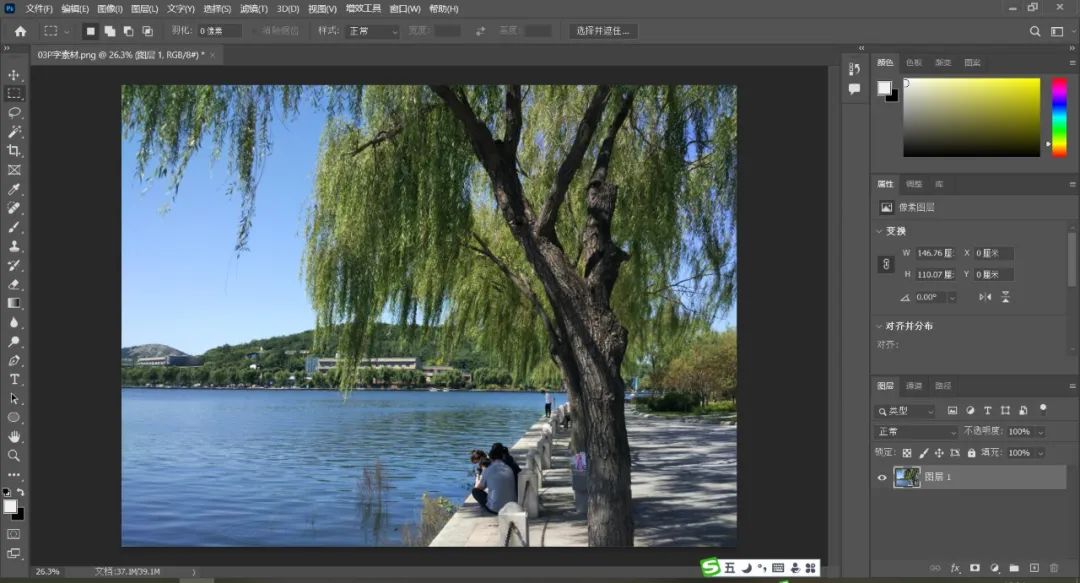This screenshot has width=1080, height=583.
Task: Open the 样式 dropdown in options bar
Action: 372,31
